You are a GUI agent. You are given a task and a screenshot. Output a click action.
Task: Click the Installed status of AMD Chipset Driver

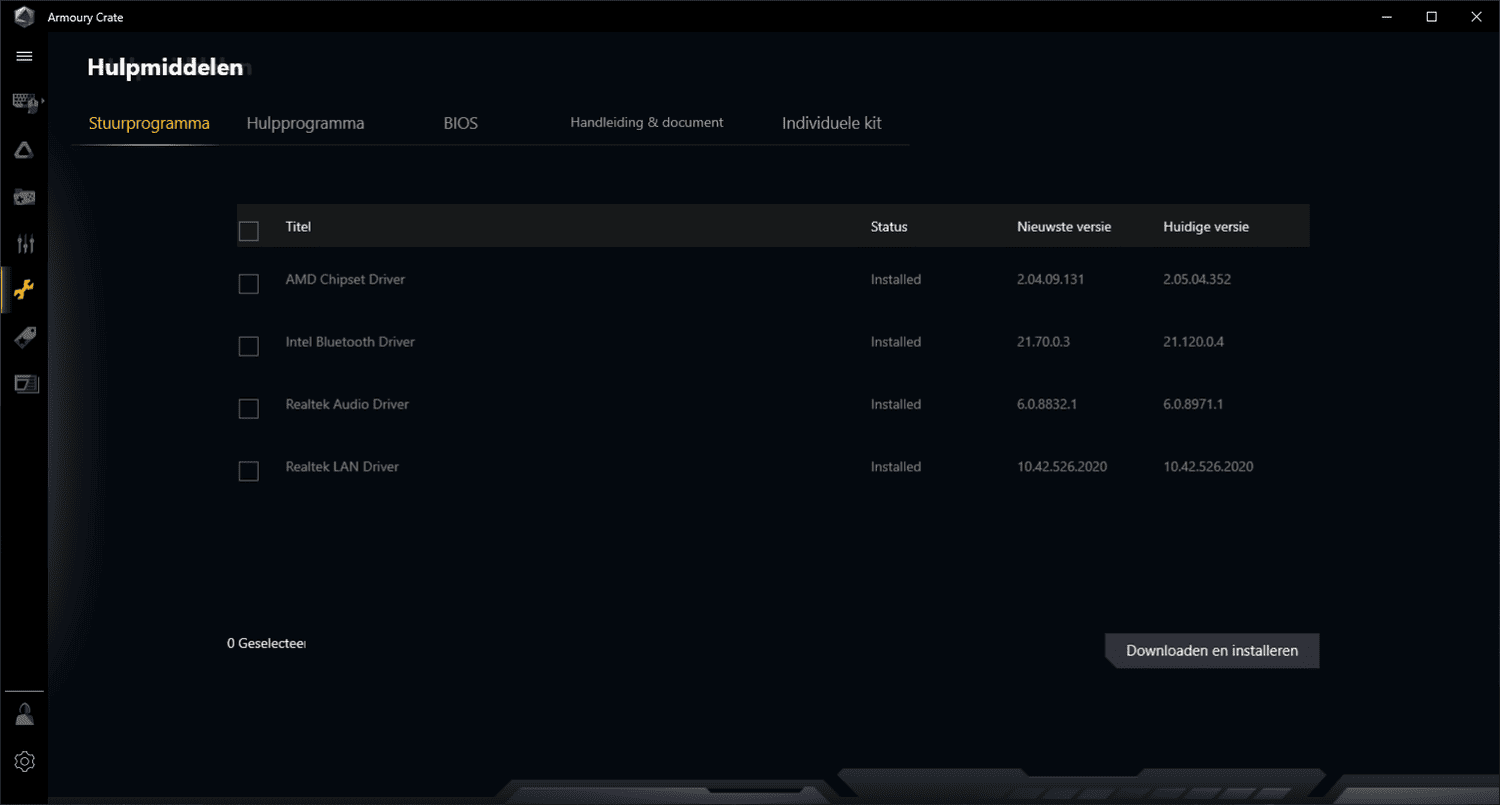[895, 280]
